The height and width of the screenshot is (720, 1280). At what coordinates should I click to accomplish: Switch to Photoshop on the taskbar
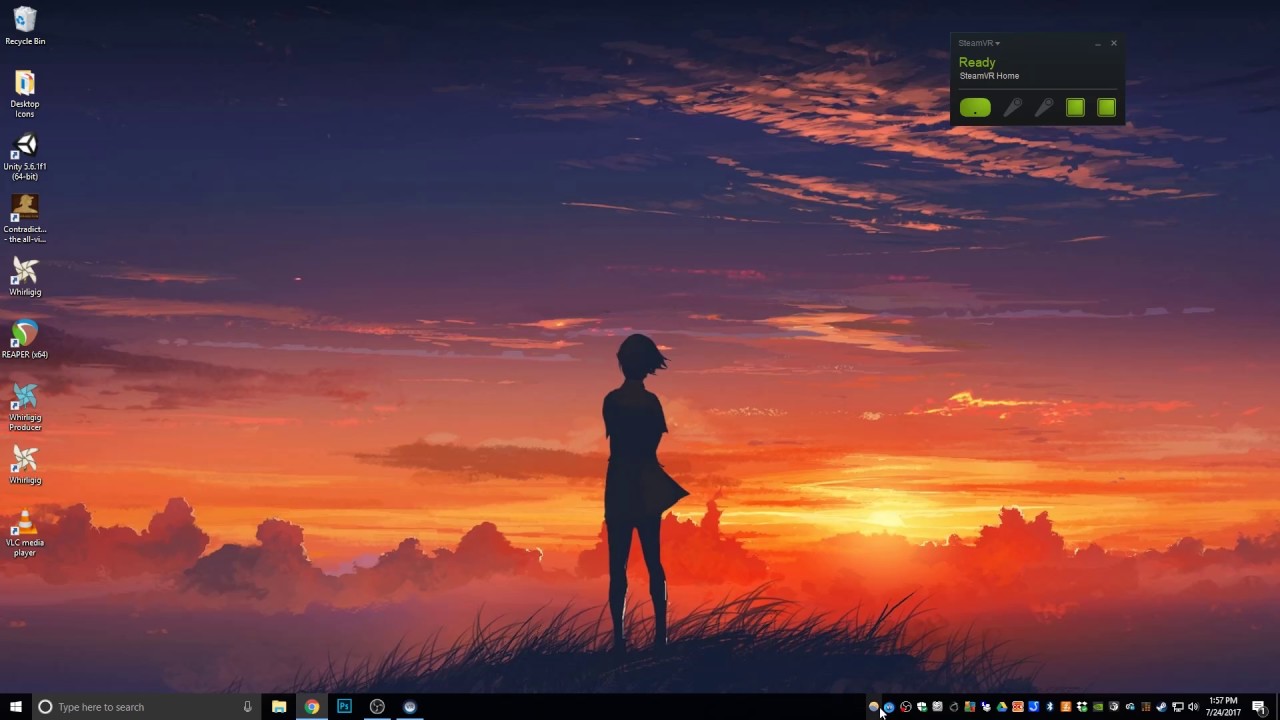[x=344, y=707]
